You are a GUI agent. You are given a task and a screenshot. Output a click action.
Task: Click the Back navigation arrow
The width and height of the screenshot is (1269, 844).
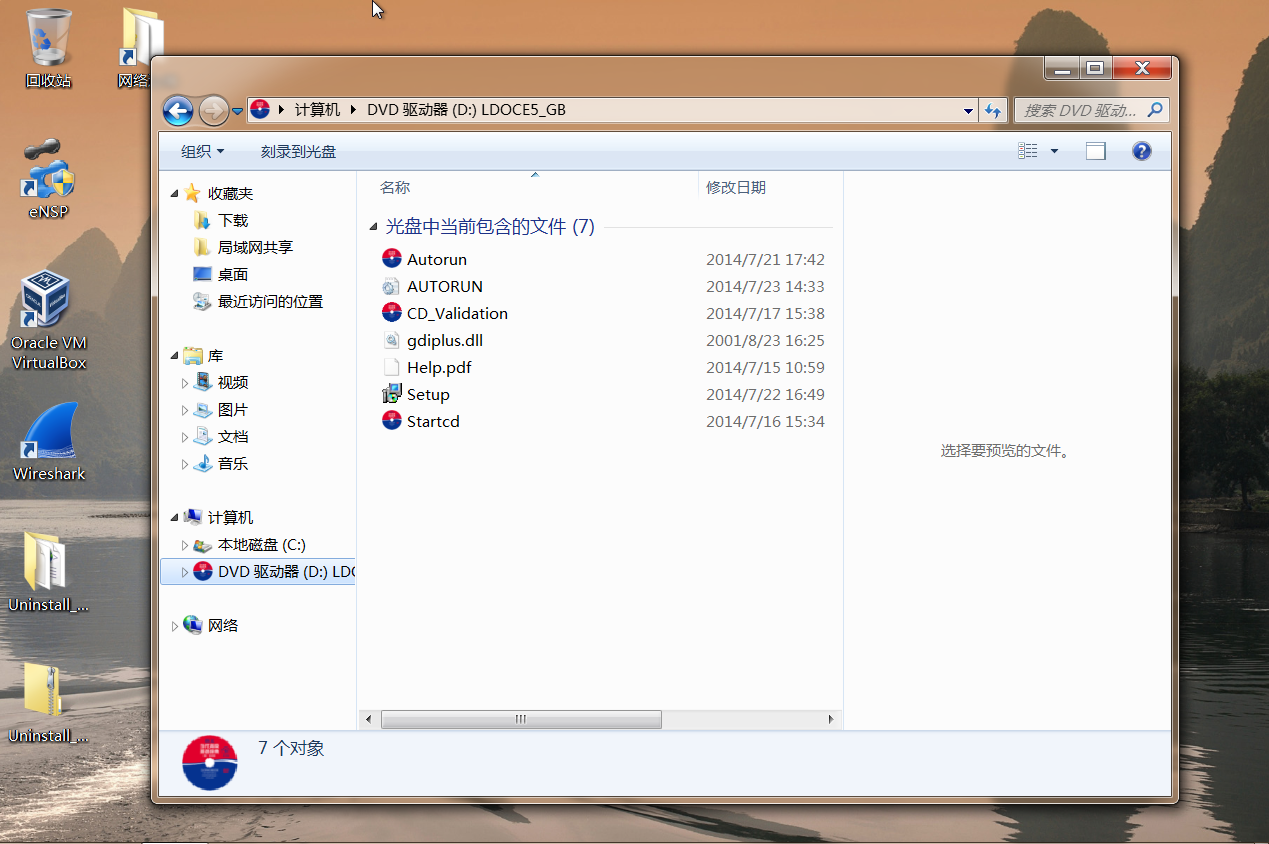(178, 111)
